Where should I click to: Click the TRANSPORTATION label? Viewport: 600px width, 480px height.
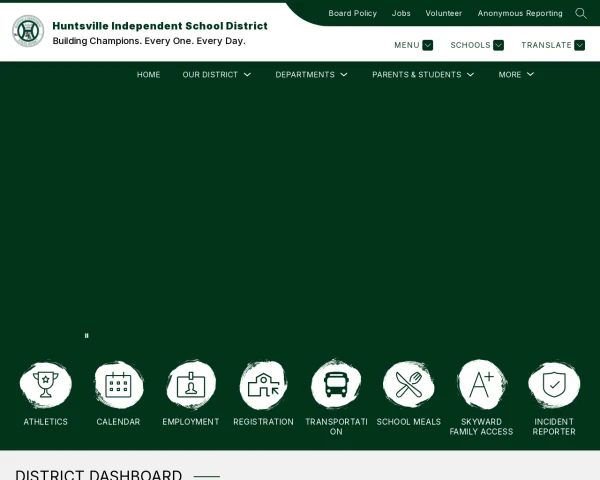(x=336, y=426)
